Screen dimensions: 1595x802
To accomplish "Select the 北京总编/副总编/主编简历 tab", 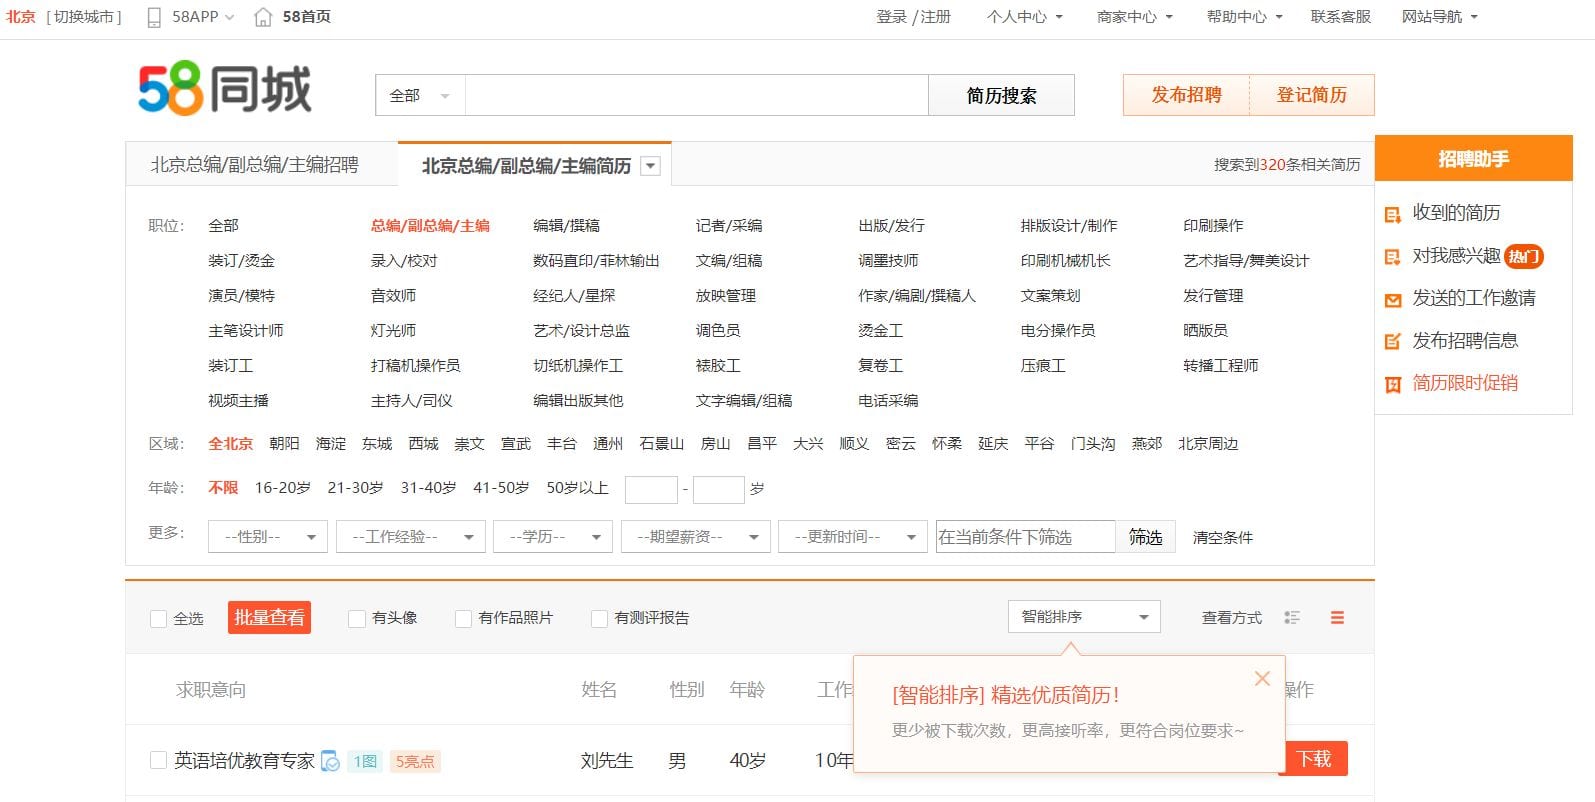I will 526,166.
